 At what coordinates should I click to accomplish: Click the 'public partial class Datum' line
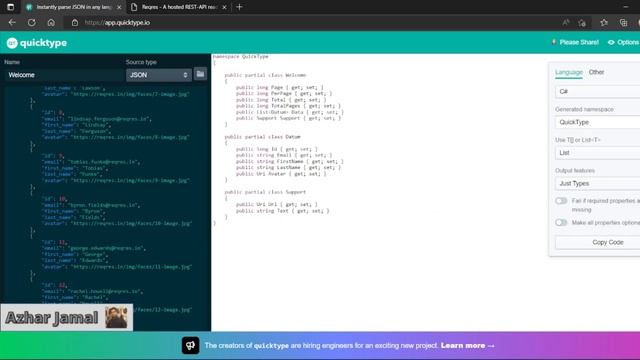pos(262,137)
